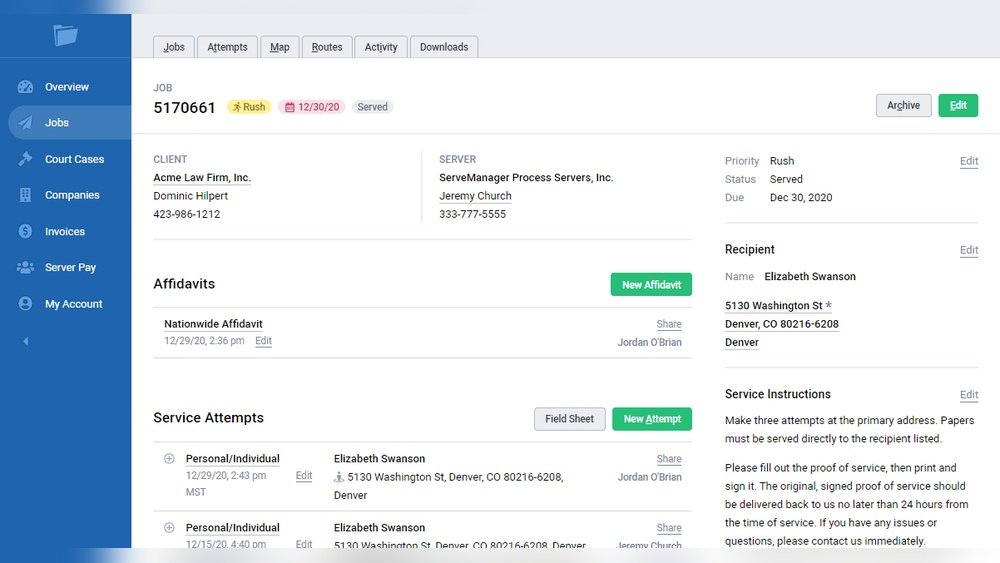Edit the Nationwide Affidavit
Image resolution: width=1000 pixels, height=563 pixels.
[x=263, y=340]
